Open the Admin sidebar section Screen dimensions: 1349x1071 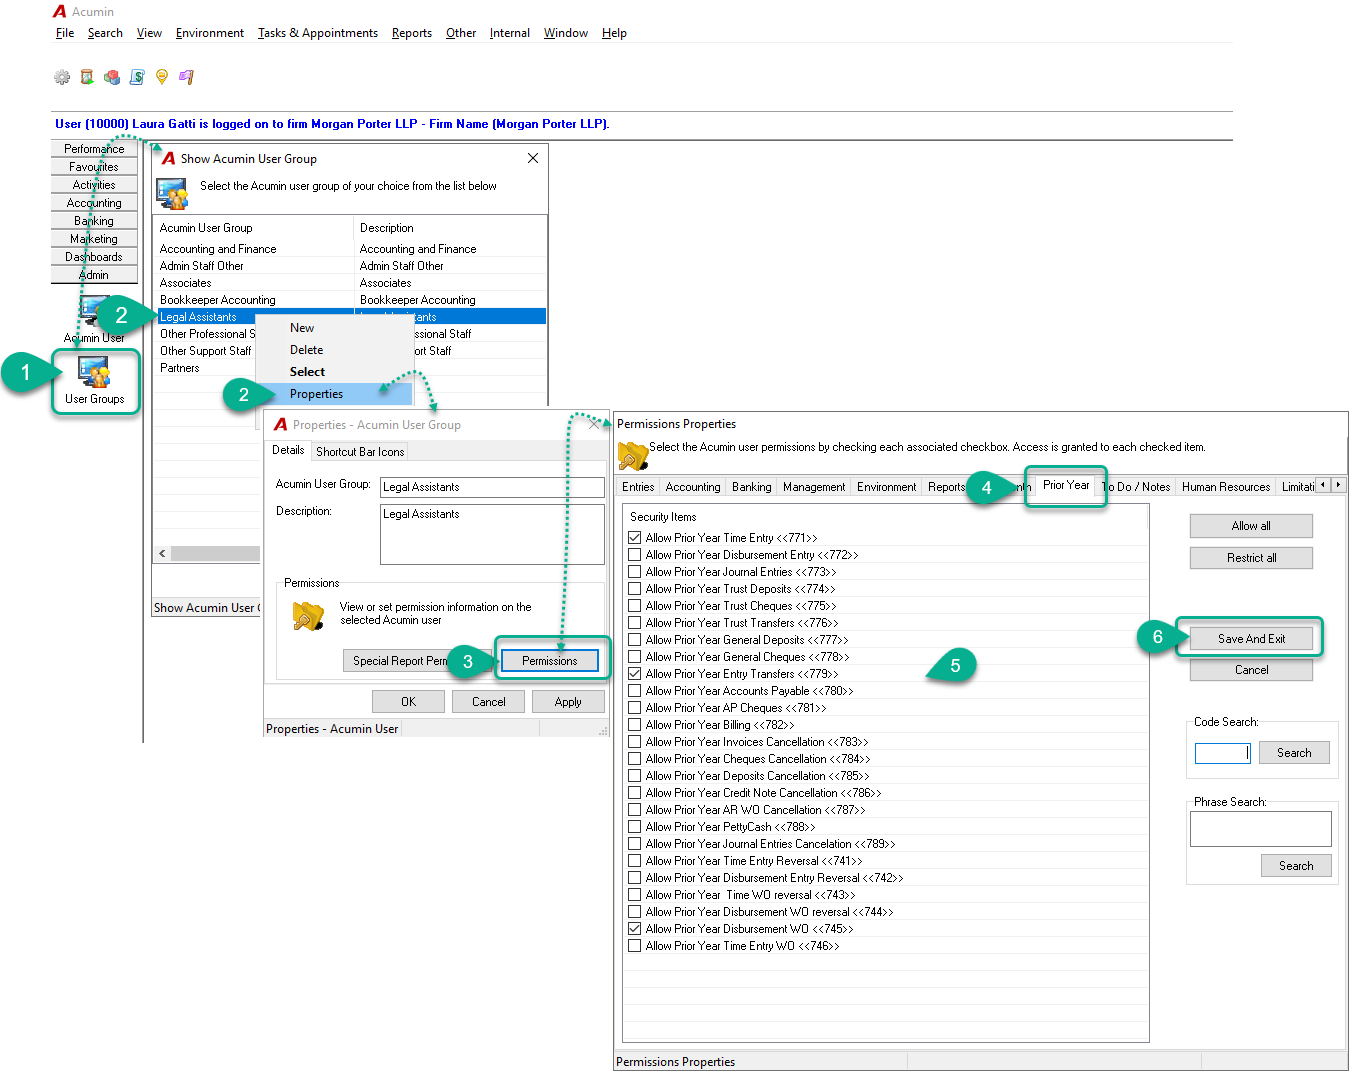(94, 275)
